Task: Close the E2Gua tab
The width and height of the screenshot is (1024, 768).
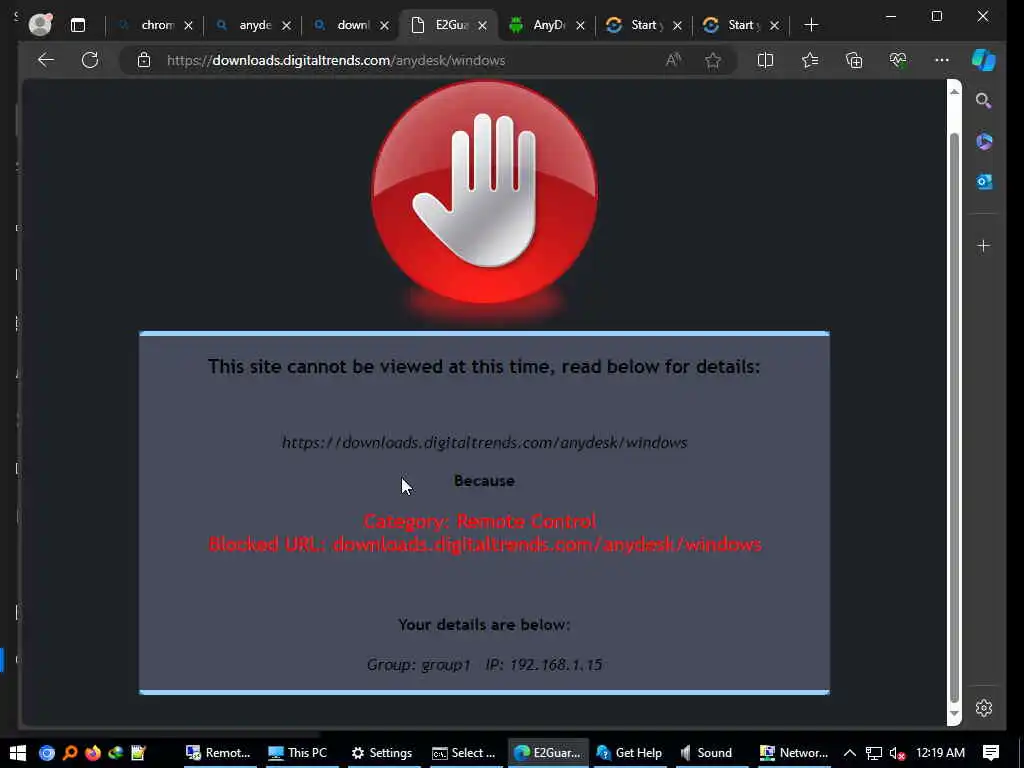Action: tap(482, 25)
